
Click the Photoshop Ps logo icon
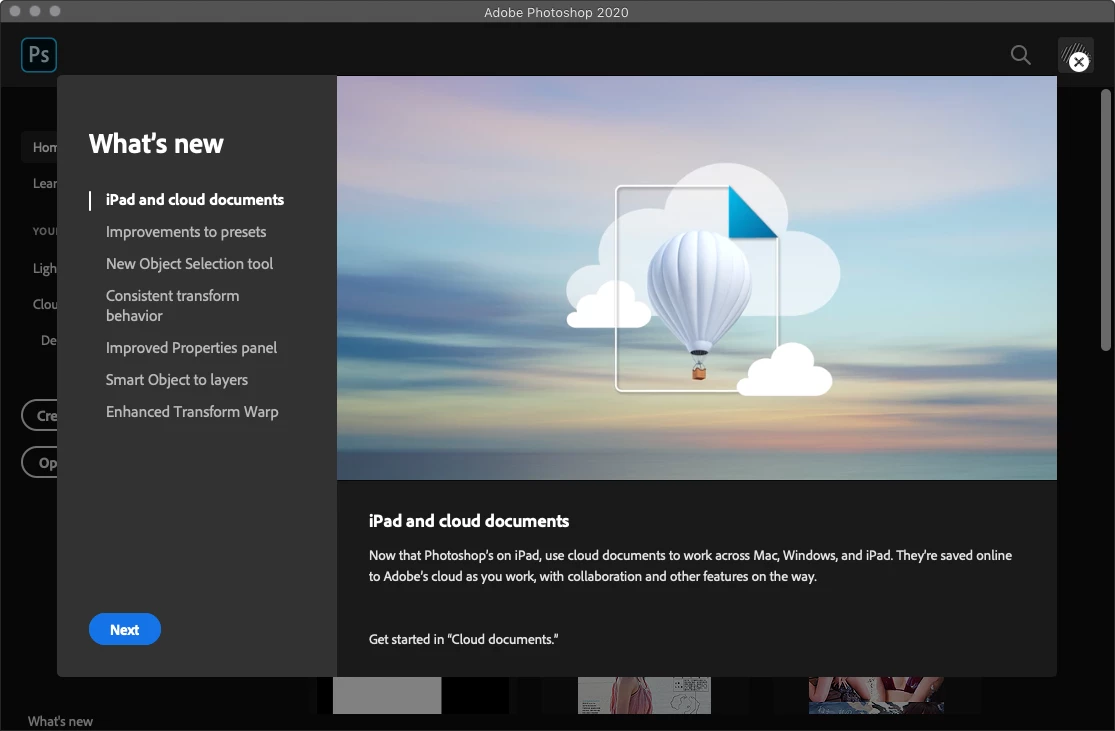point(38,55)
